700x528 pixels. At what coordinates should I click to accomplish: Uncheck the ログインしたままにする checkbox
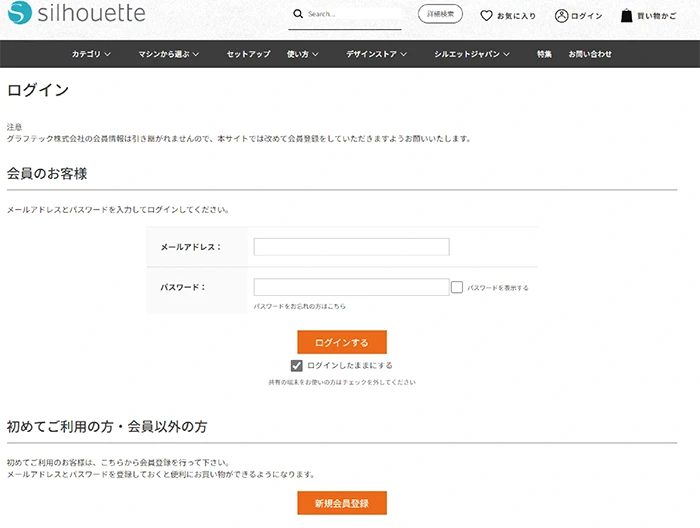296,366
